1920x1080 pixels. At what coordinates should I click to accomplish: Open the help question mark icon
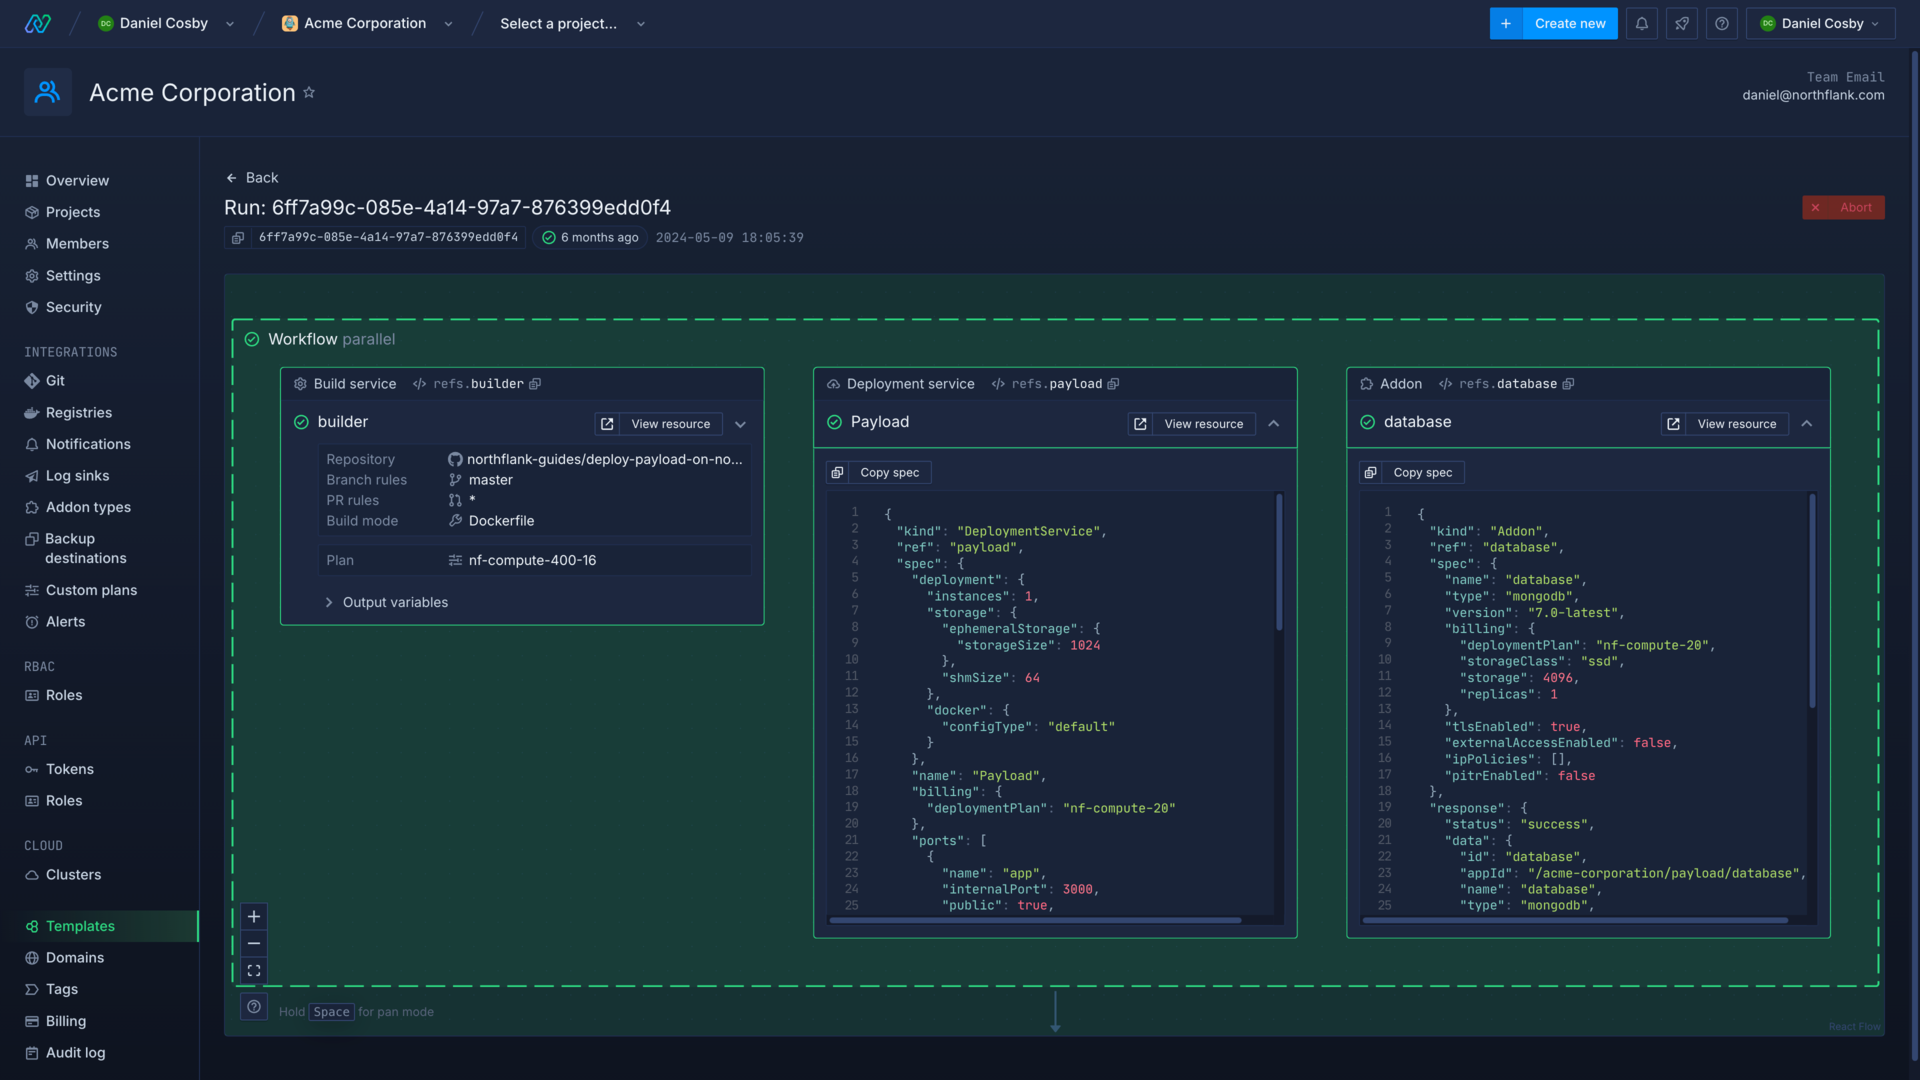[x=1721, y=23]
